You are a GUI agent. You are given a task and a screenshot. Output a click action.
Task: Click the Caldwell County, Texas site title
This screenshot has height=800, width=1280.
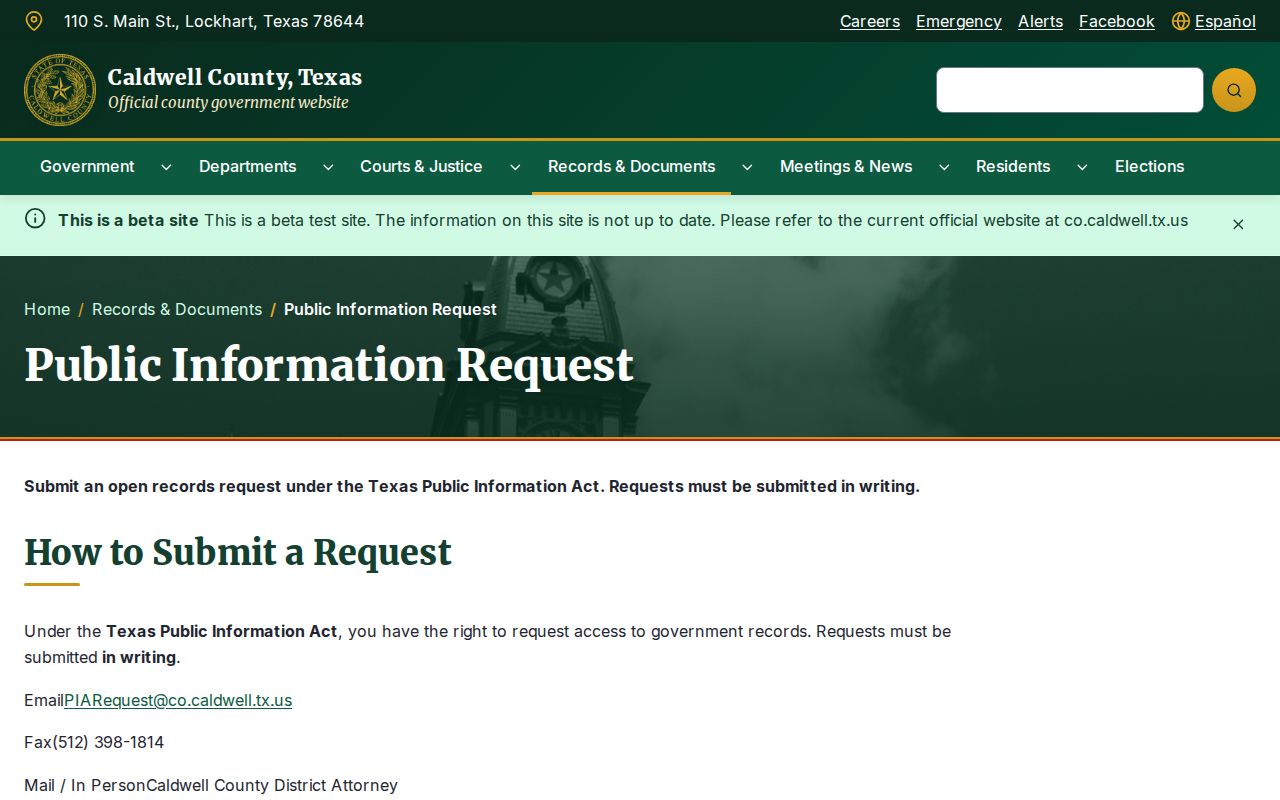coord(235,77)
